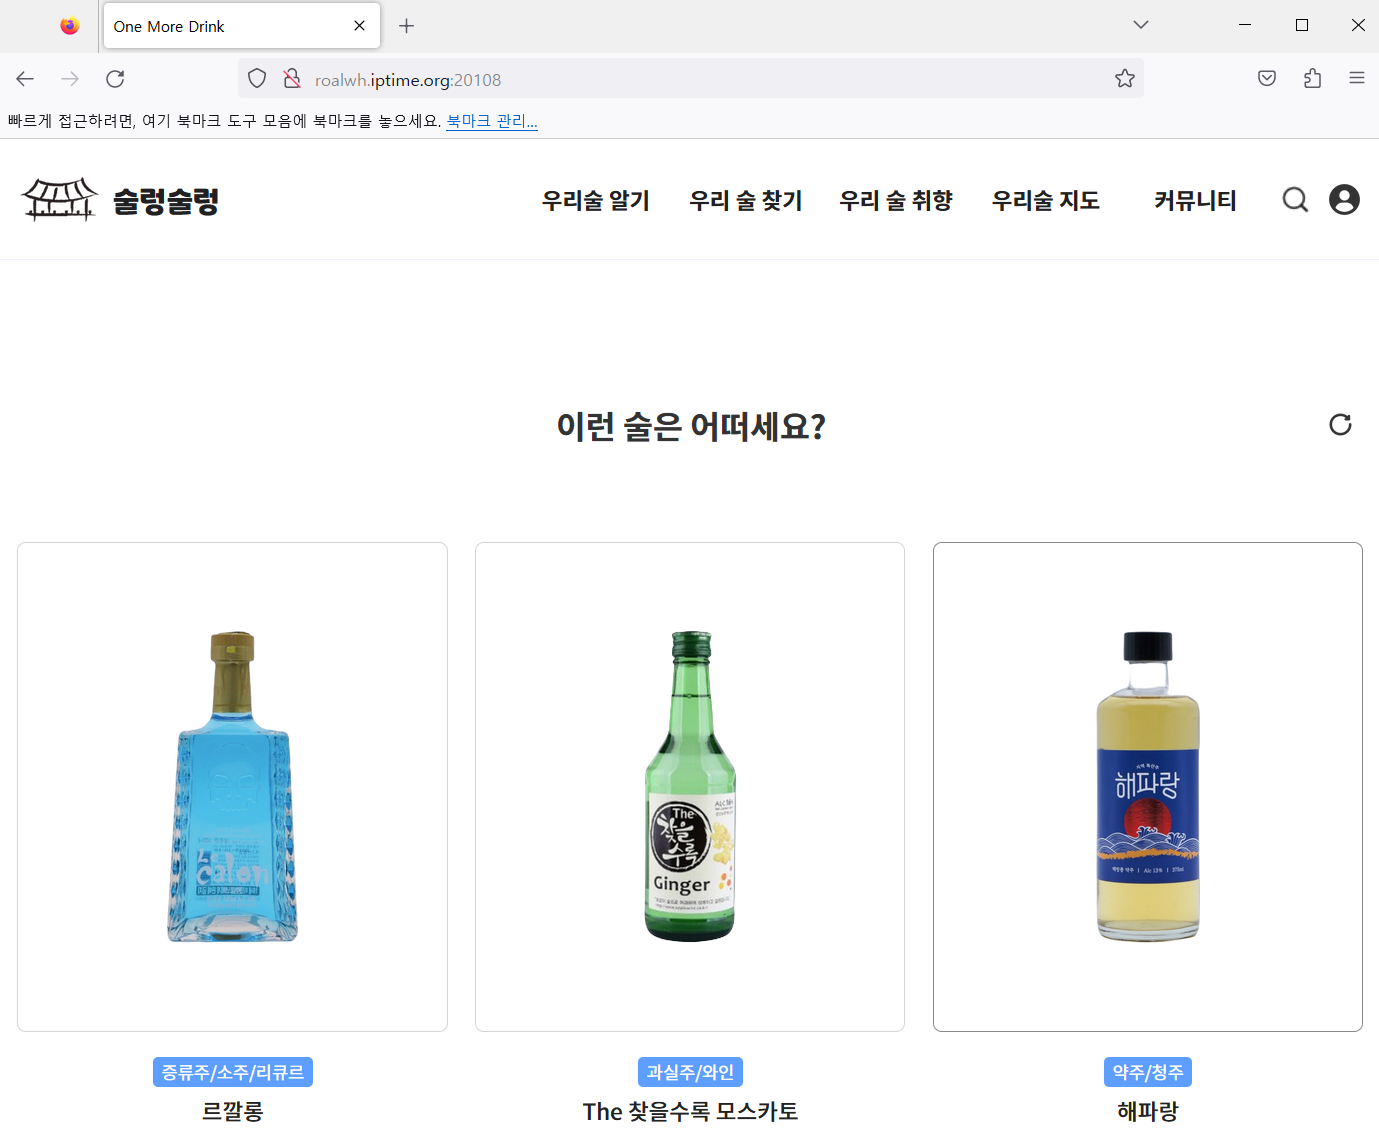
Task: Open the site search magnifier icon
Action: pyautogui.click(x=1295, y=200)
